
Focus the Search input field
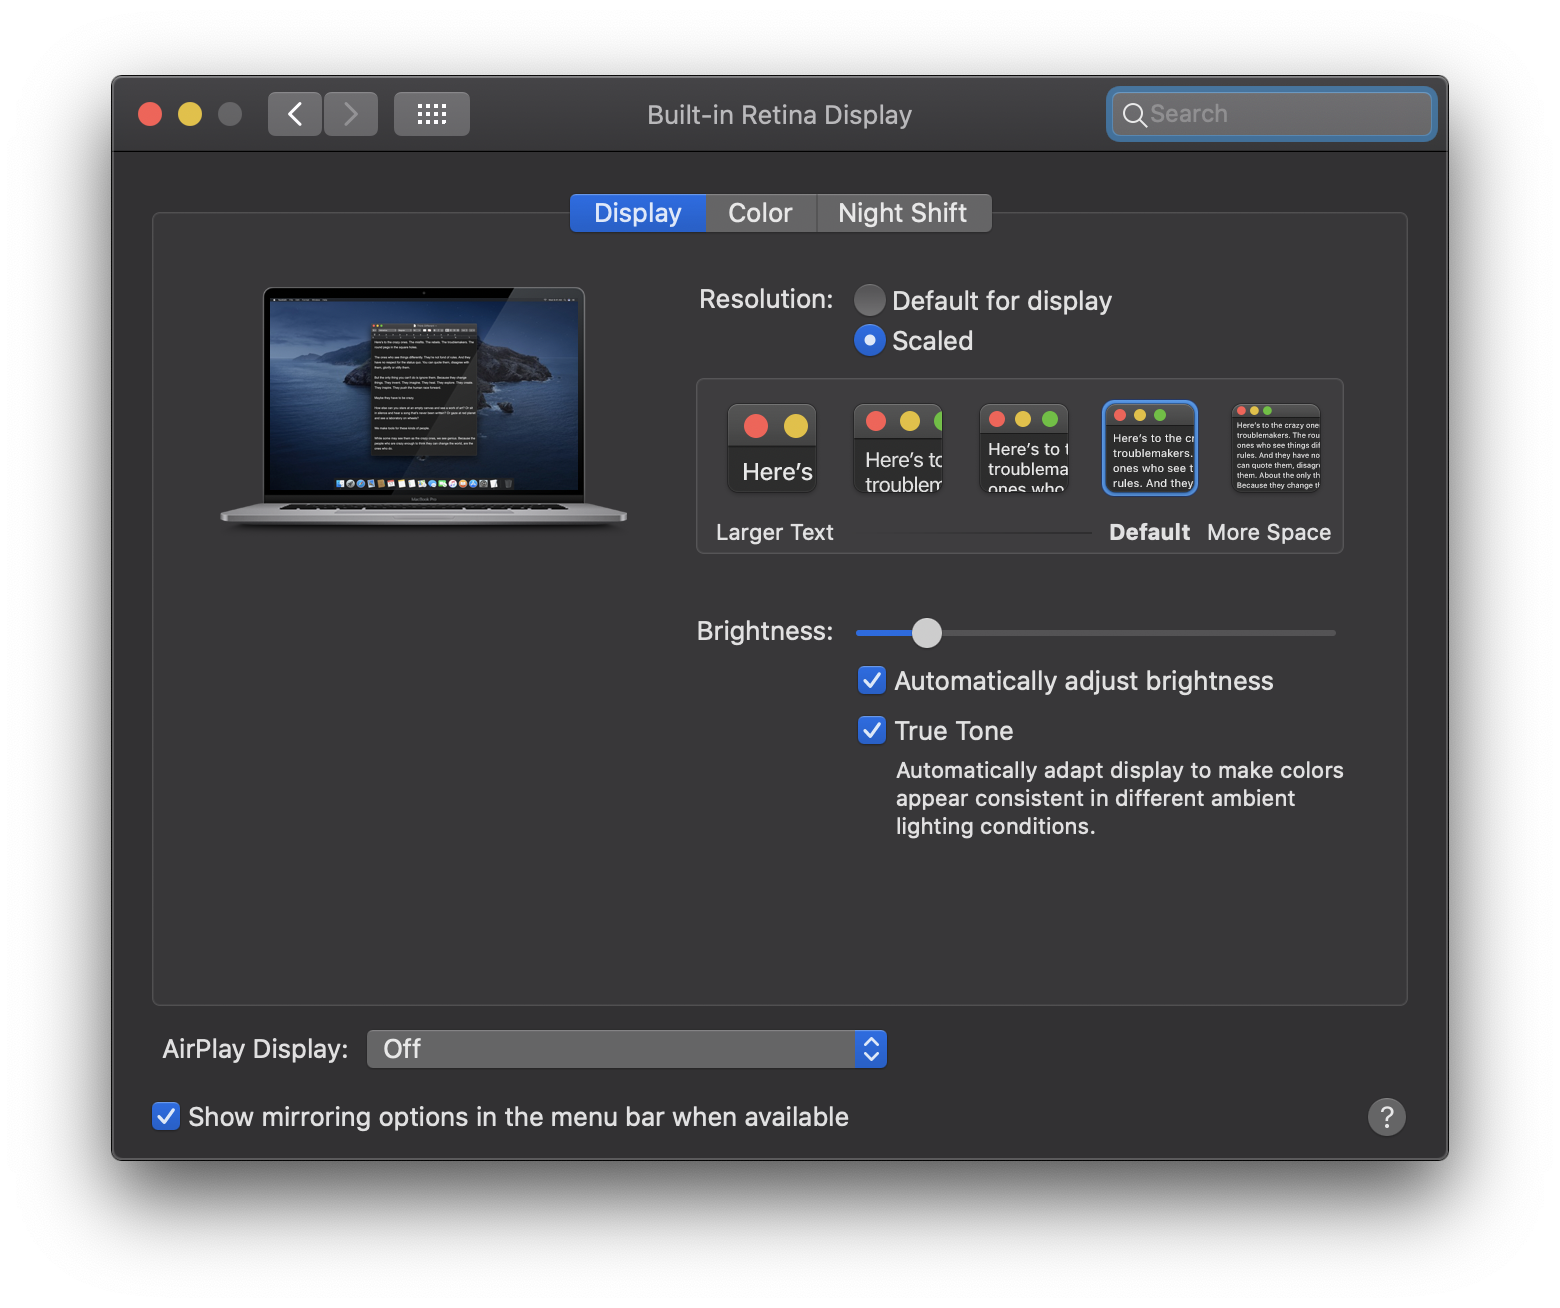point(1272,114)
